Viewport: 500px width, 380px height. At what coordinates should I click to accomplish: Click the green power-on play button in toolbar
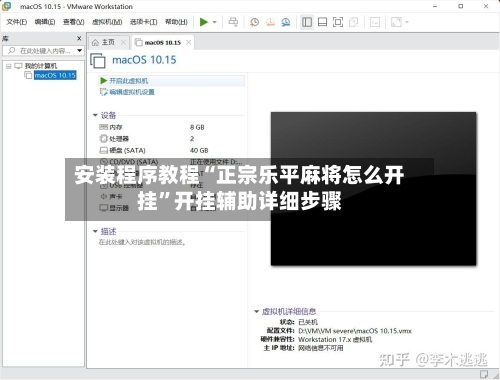204,22
